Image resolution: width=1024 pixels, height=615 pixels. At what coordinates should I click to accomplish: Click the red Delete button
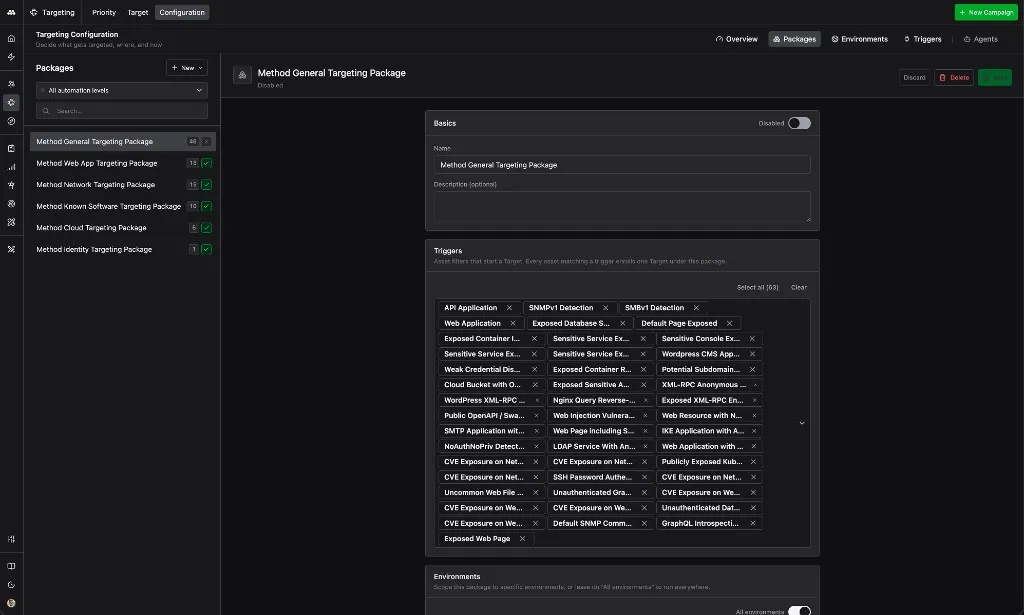click(954, 78)
